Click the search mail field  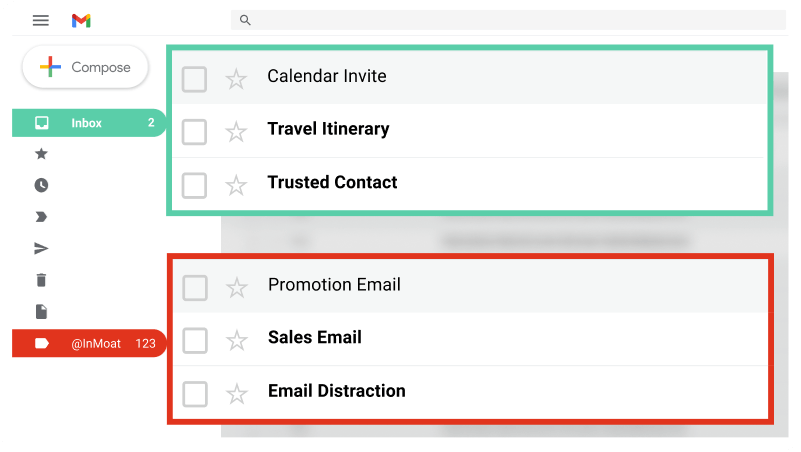pos(508,20)
